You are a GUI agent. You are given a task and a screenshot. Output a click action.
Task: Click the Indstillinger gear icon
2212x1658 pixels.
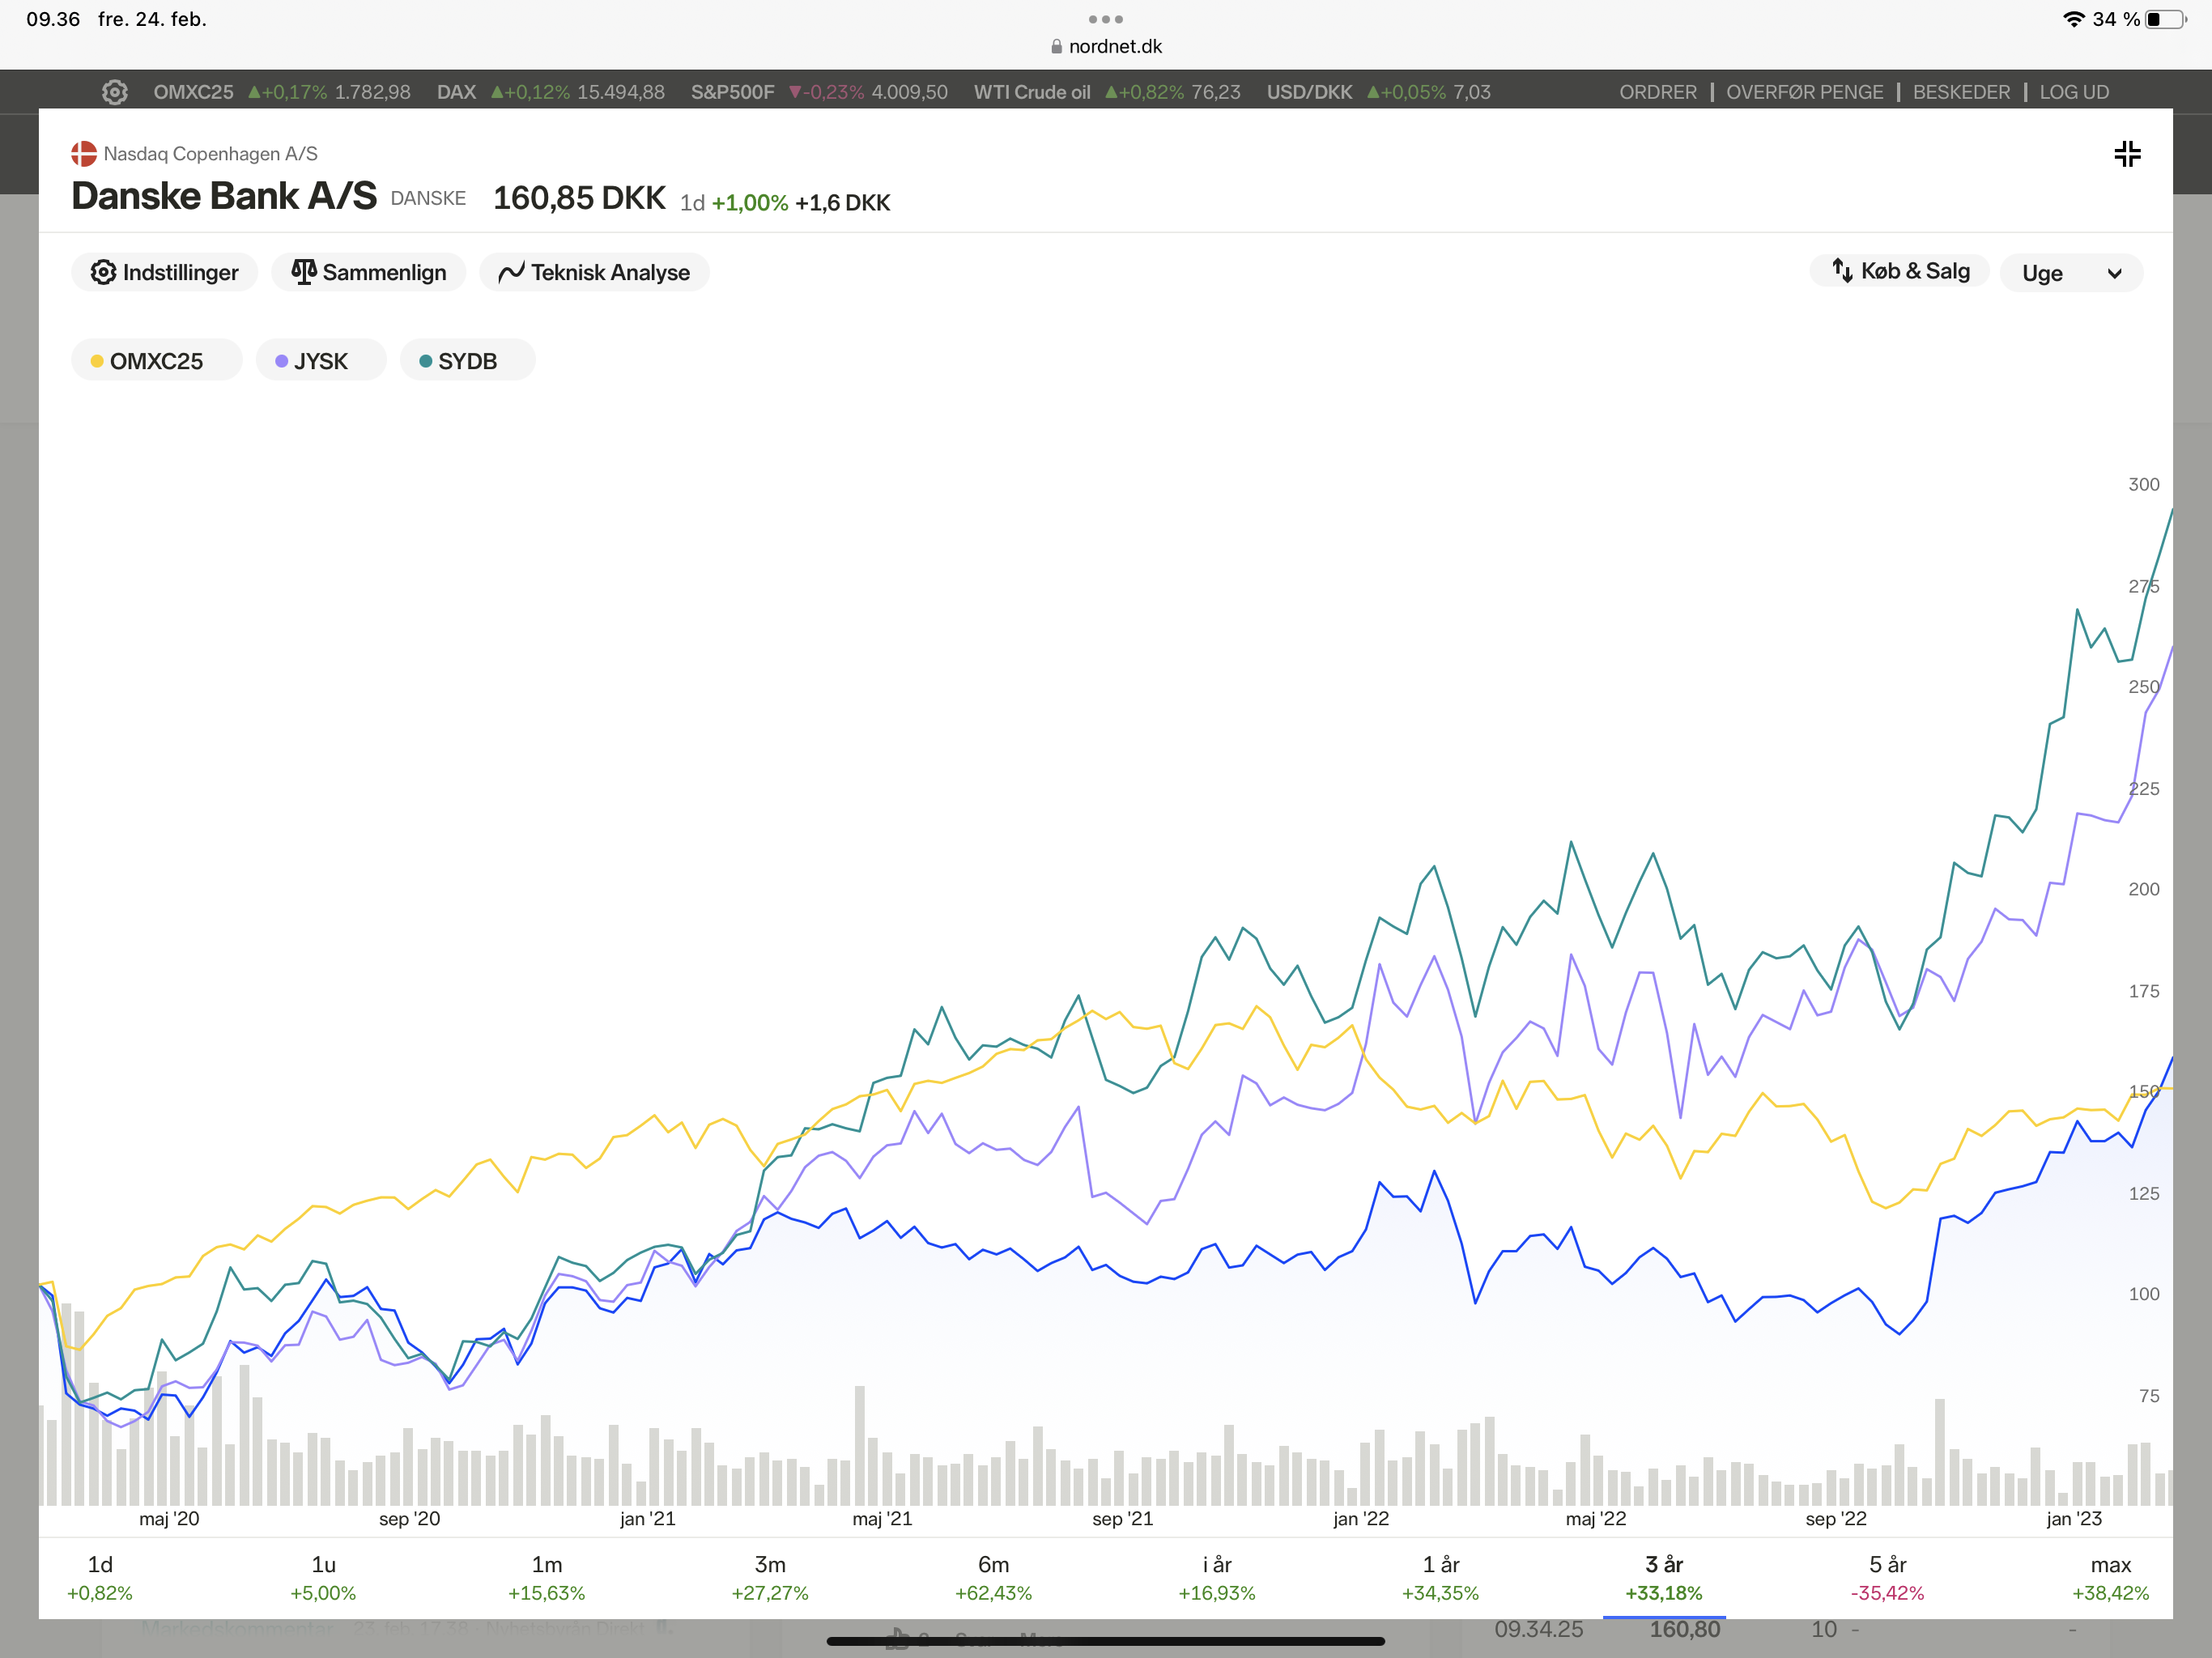point(103,272)
